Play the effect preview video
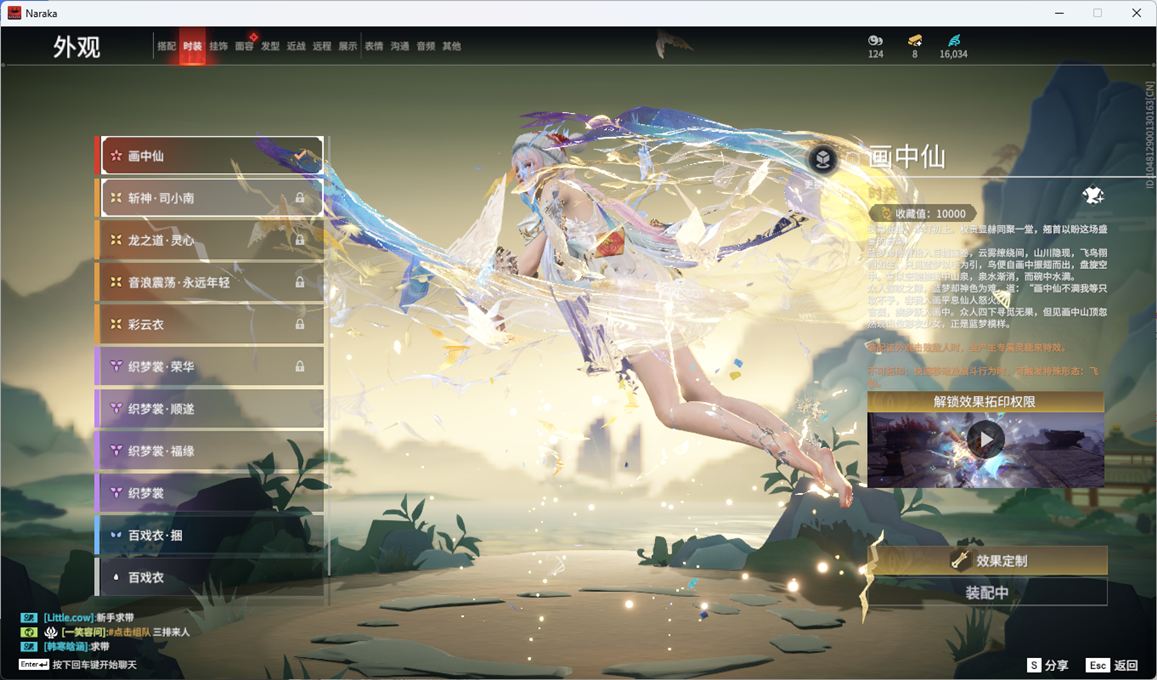This screenshot has width=1157, height=680. tap(985, 440)
